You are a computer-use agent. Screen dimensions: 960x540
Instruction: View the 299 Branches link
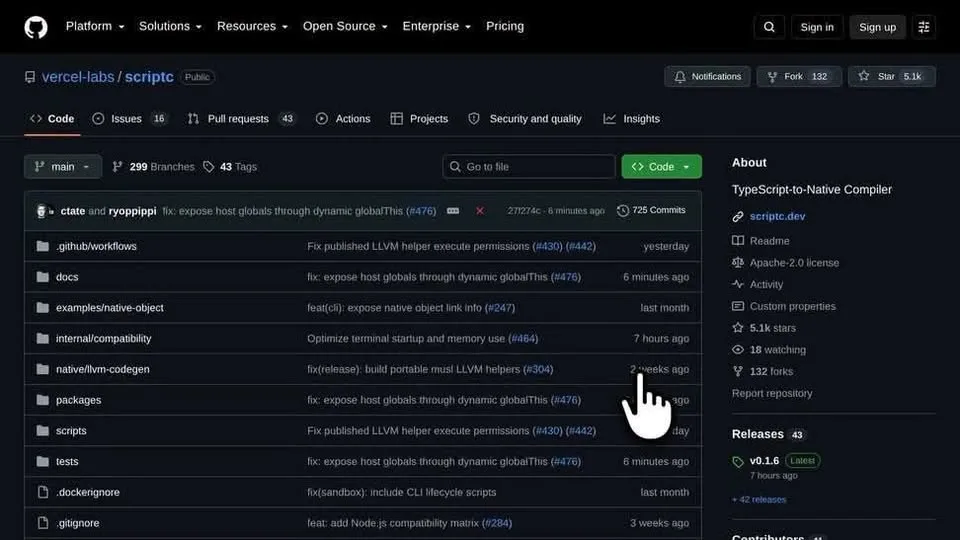coord(154,167)
